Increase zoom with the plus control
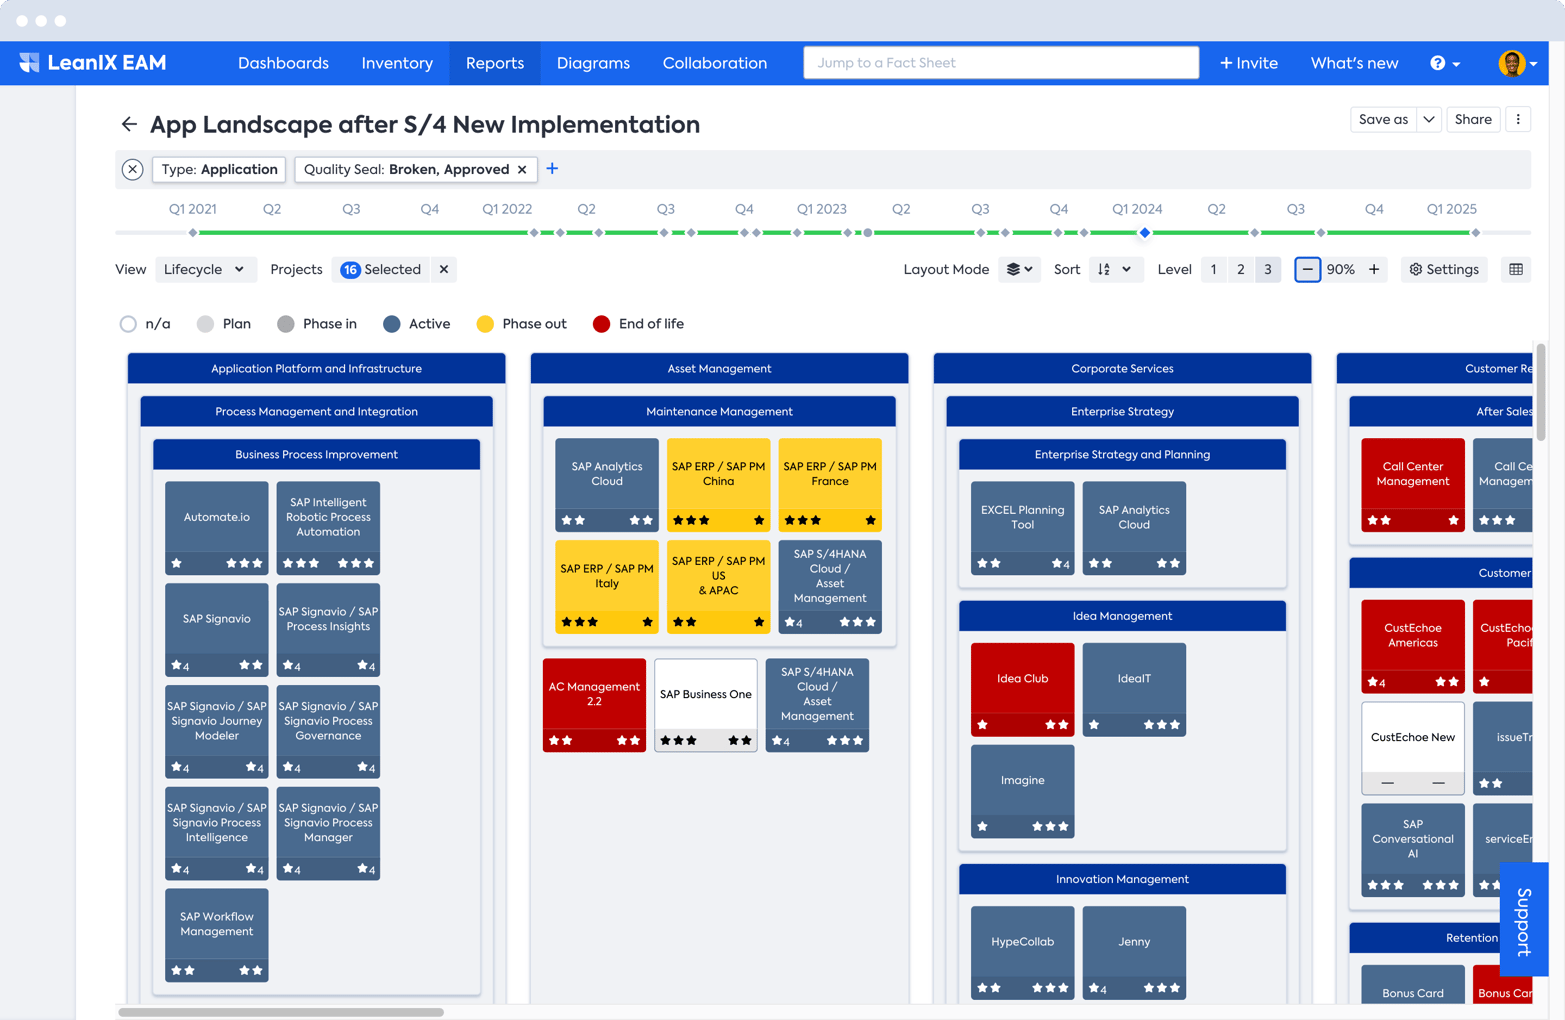 pyautogui.click(x=1374, y=269)
